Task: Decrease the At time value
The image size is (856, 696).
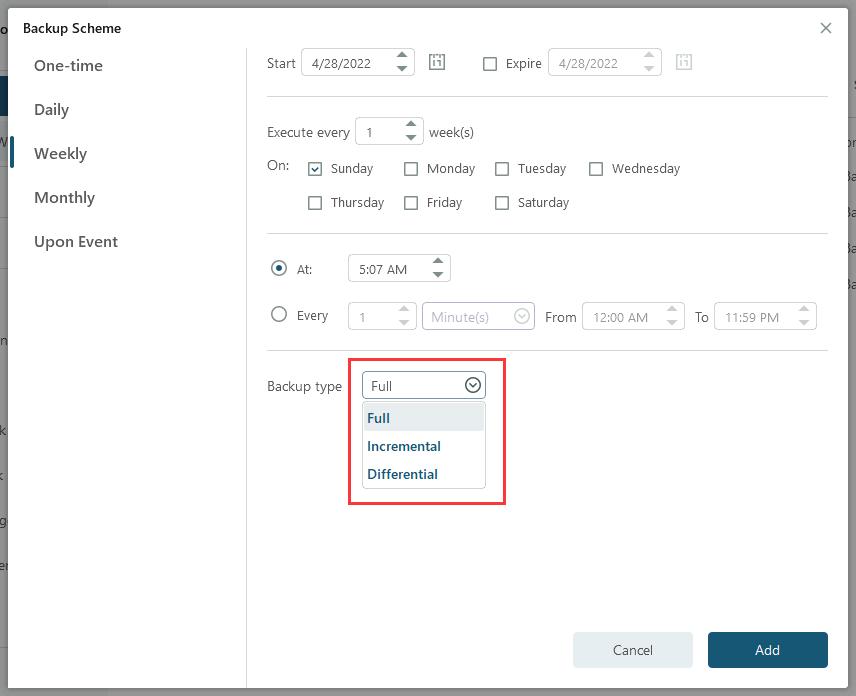Action: (x=438, y=275)
